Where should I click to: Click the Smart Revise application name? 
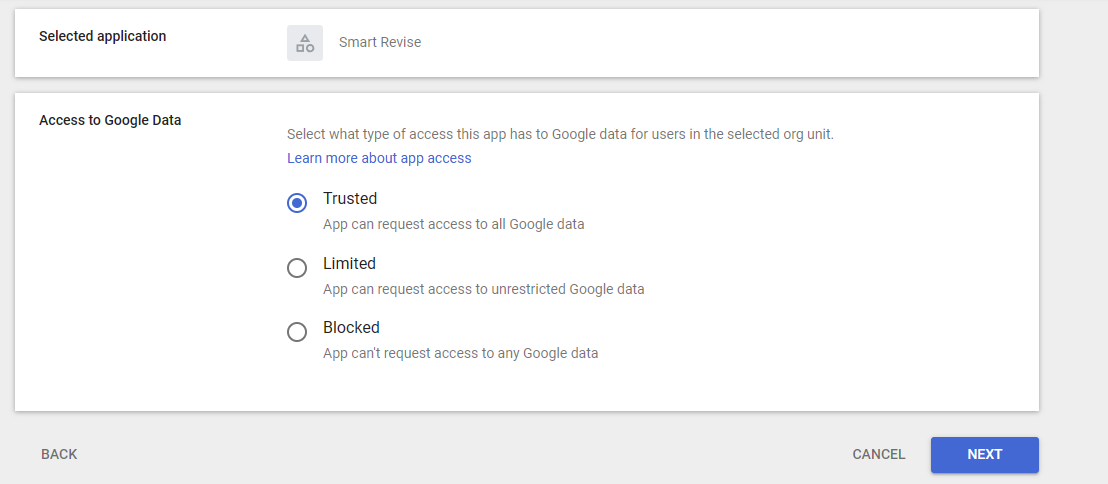click(379, 42)
